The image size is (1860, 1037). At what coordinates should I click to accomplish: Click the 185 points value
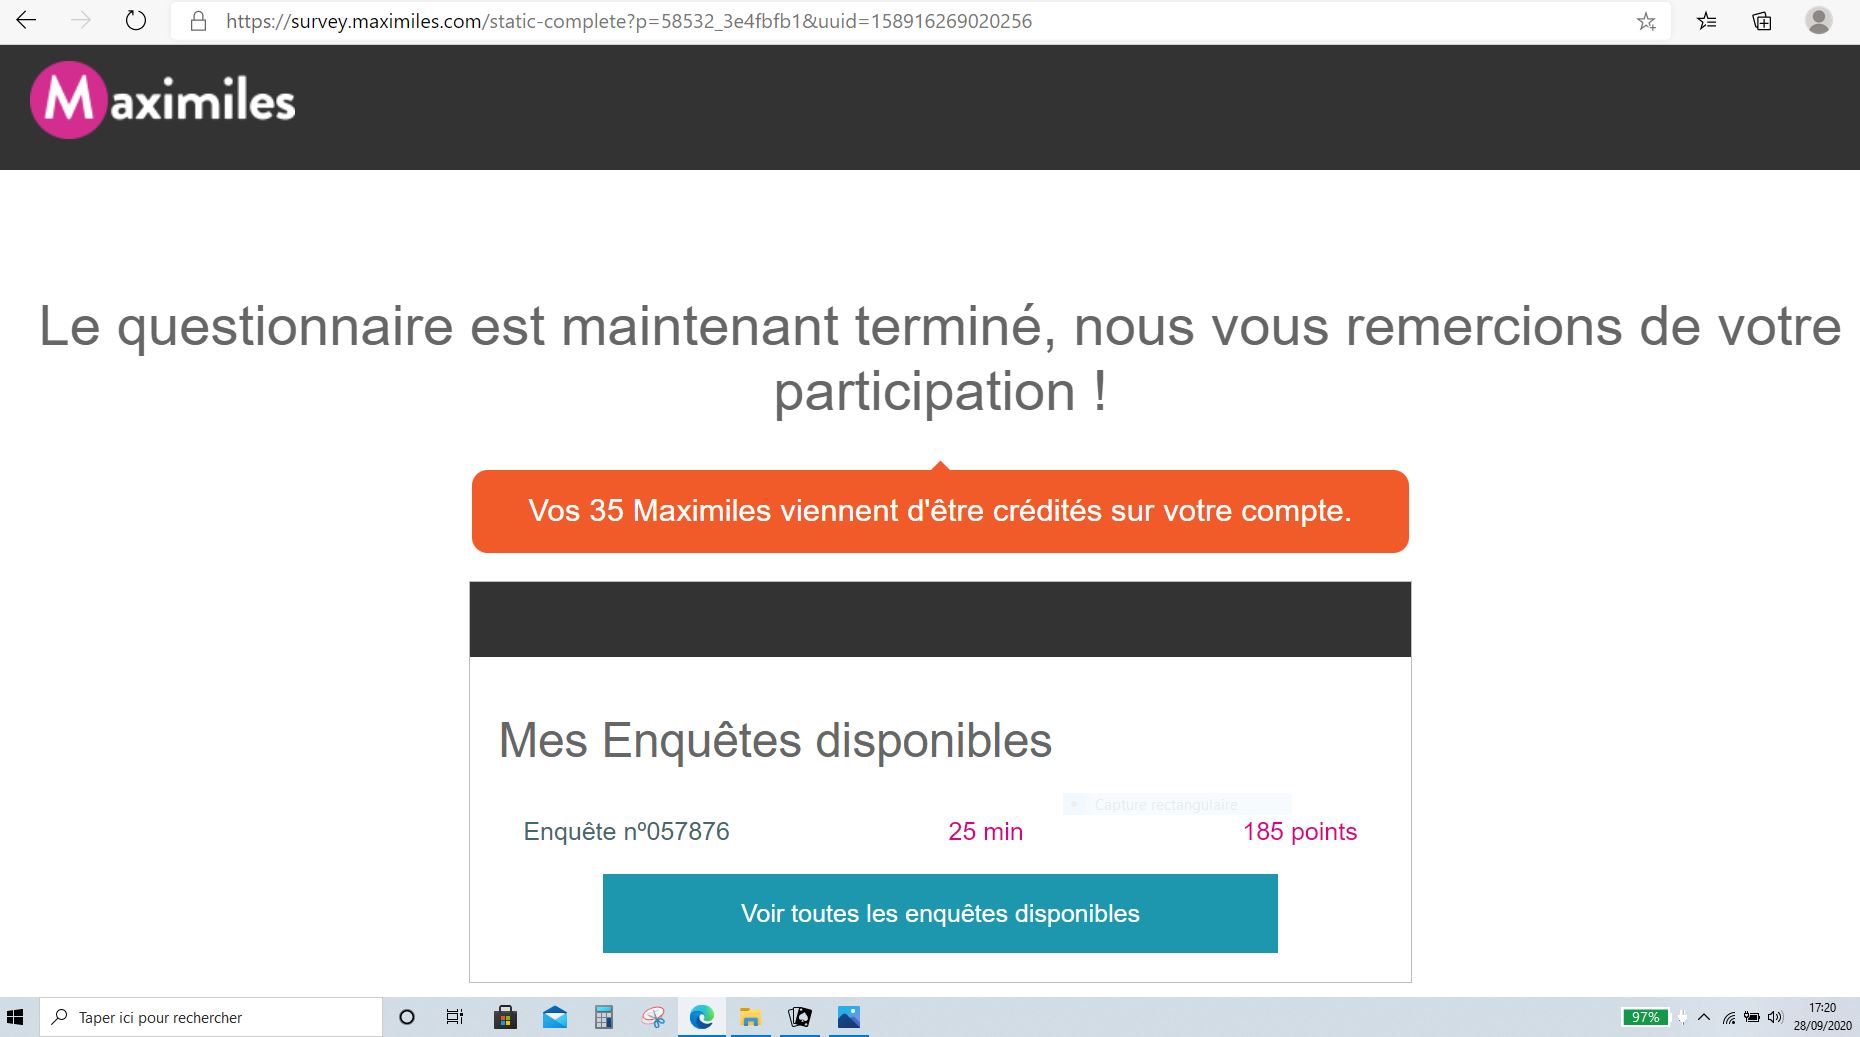pyautogui.click(x=1300, y=832)
